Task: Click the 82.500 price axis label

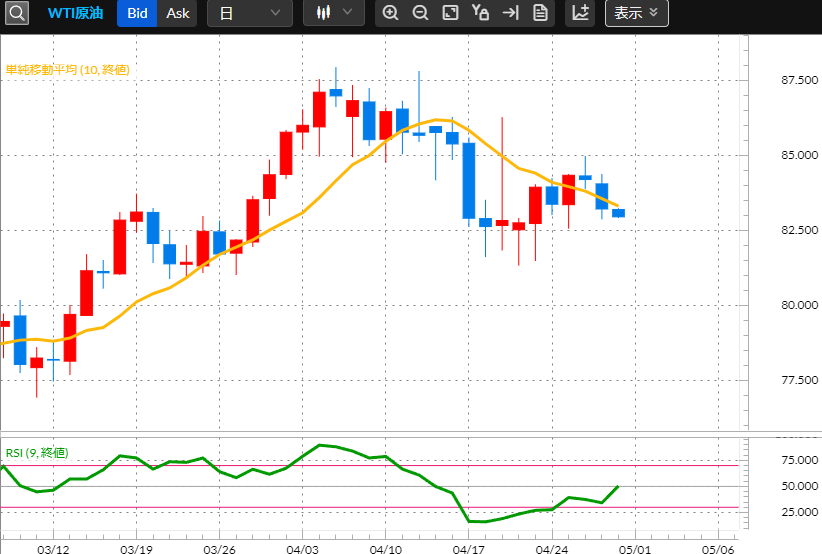Action: coord(799,230)
